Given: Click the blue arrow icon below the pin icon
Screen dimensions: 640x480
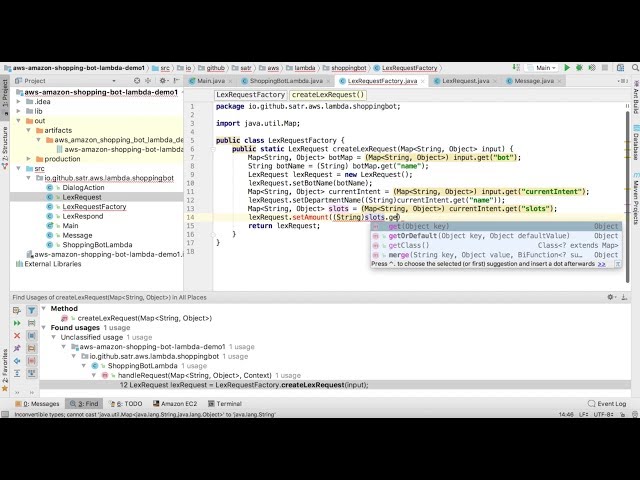Looking at the screenshot, I should (17, 361).
